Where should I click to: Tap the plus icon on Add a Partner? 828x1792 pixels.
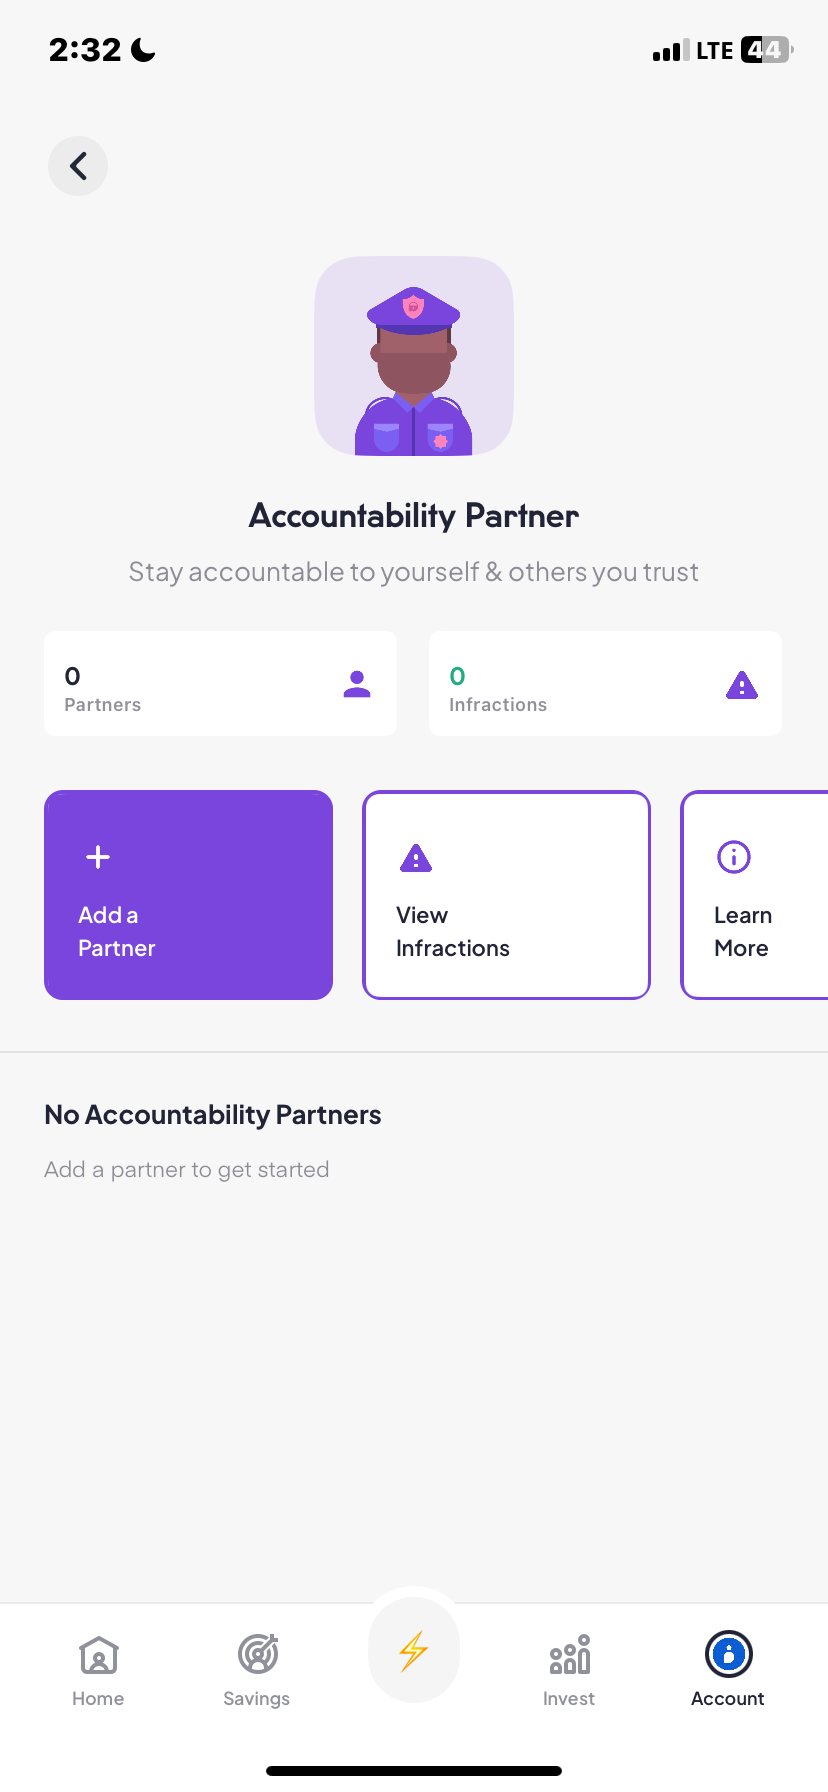pos(98,857)
